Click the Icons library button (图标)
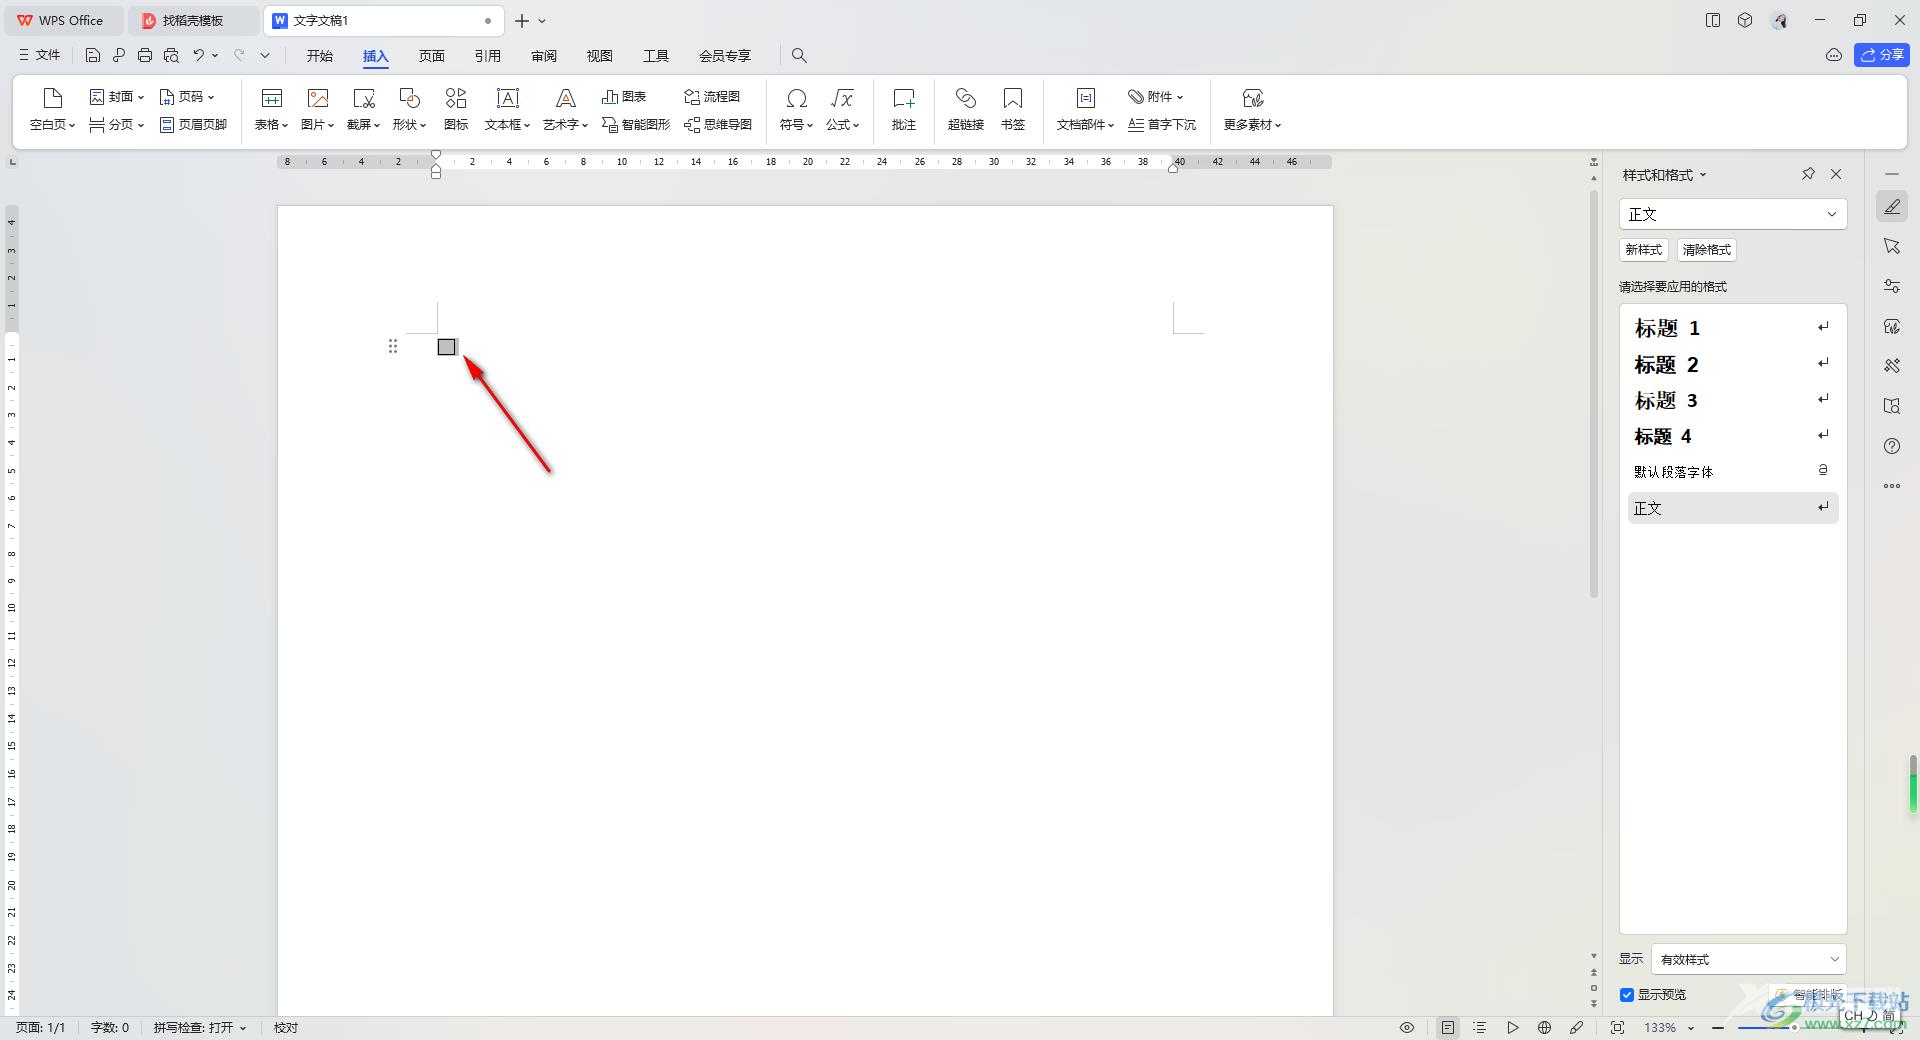The image size is (1920, 1040). coord(456,109)
